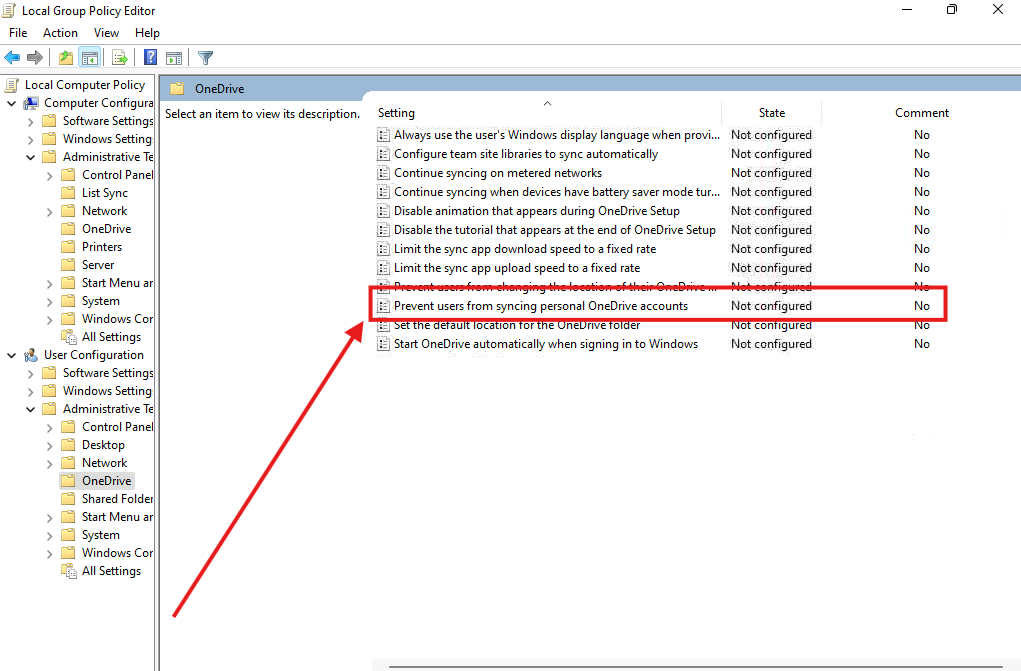
Task: Select Shared Folders in tree
Action: 117,499
